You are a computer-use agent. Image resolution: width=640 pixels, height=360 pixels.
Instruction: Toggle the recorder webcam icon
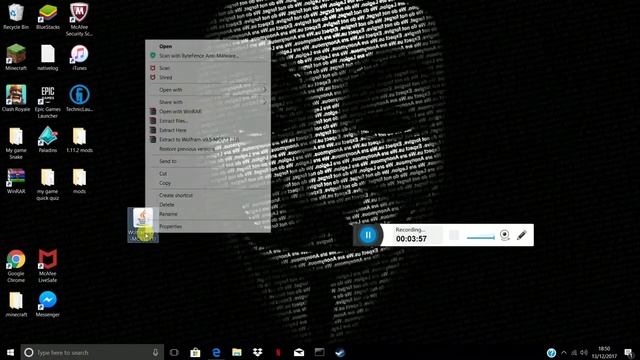504,235
